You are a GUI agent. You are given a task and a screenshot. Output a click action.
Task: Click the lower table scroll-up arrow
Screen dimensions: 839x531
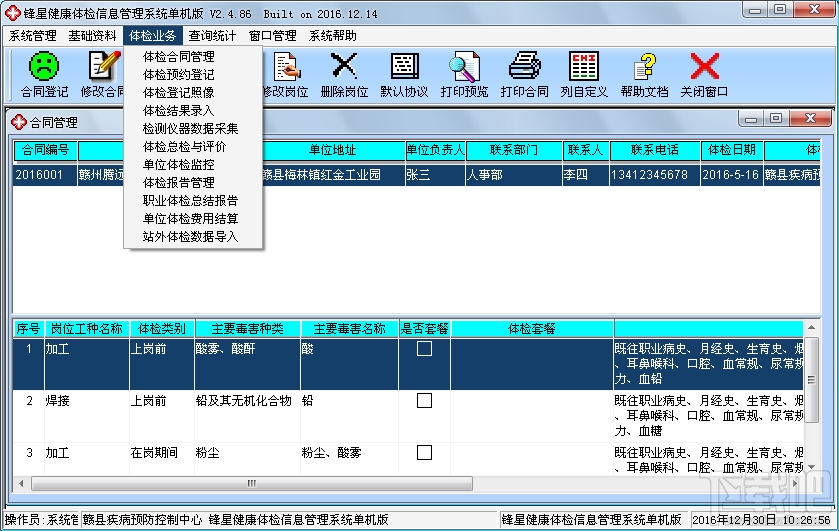click(x=811, y=327)
